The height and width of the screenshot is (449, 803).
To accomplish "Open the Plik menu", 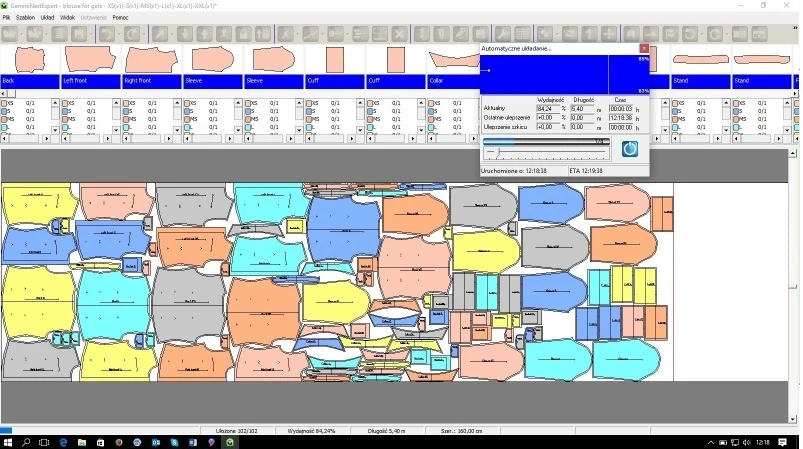I will pos(6,18).
